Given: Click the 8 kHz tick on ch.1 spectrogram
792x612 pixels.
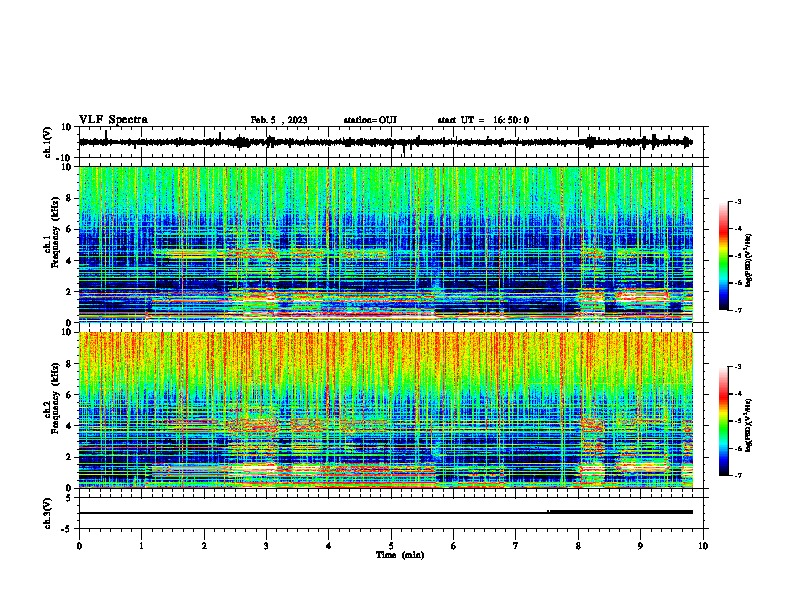Looking at the screenshot, I should [69, 198].
